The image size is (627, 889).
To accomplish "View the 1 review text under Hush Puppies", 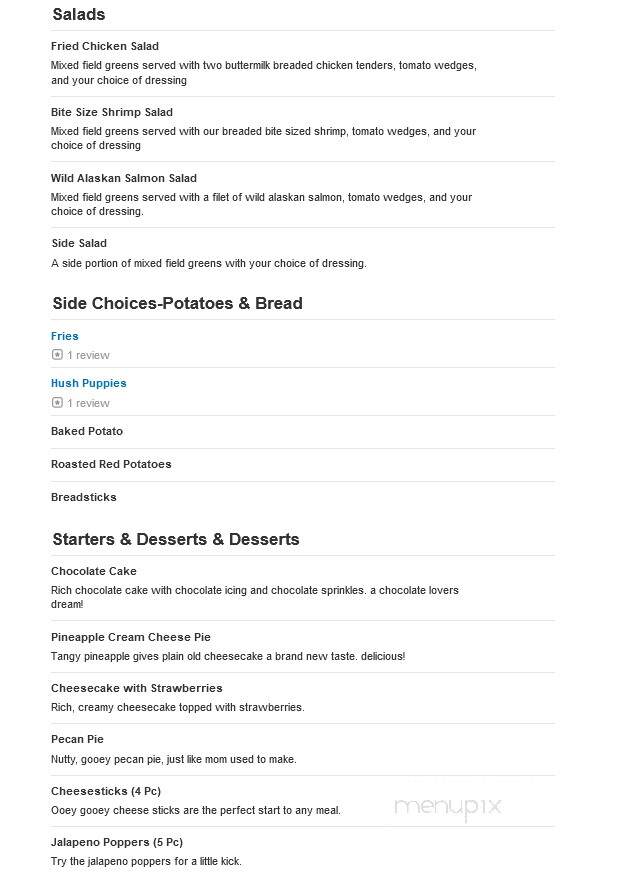I will click(88, 403).
